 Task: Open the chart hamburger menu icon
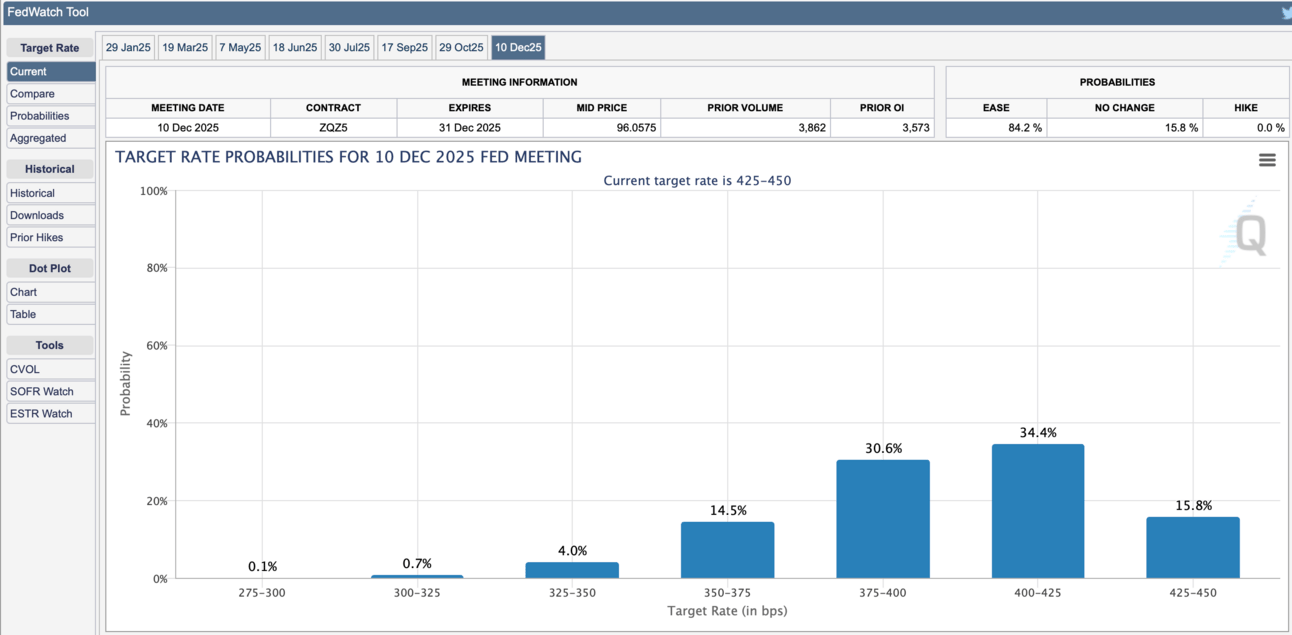pyautogui.click(x=1266, y=160)
